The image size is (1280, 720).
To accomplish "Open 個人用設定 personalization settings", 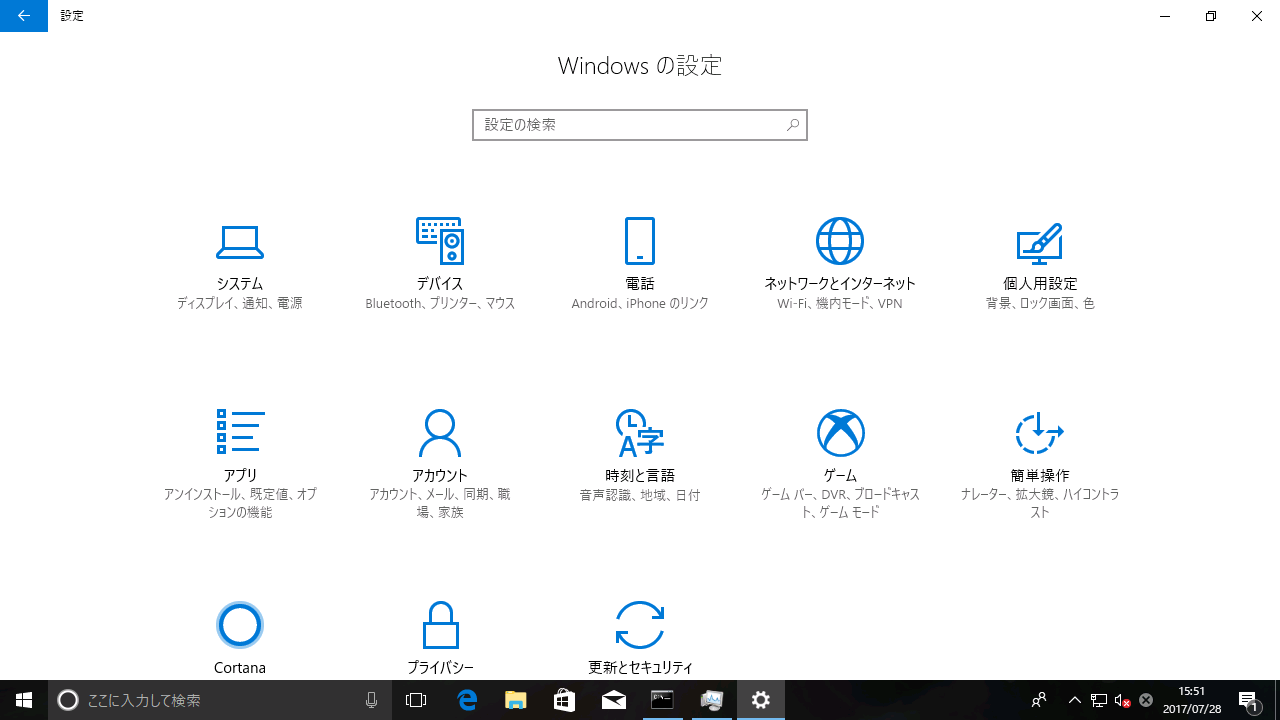I will pyautogui.click(x=1040, y=264).
